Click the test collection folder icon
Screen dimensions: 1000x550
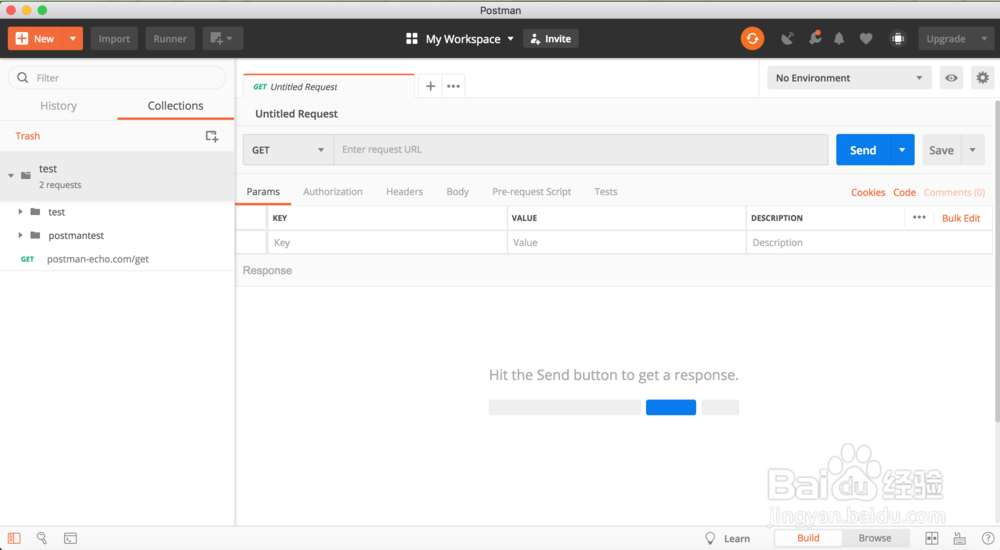26,175
